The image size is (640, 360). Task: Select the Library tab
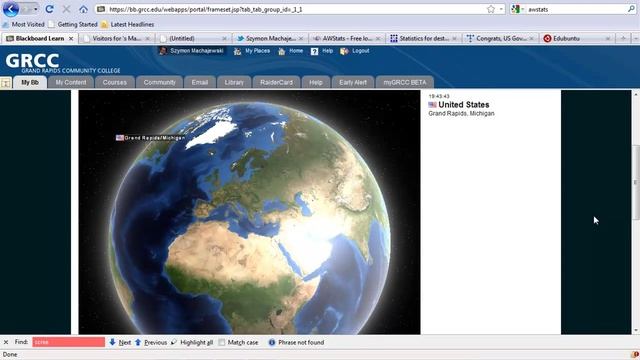(234, 82)
